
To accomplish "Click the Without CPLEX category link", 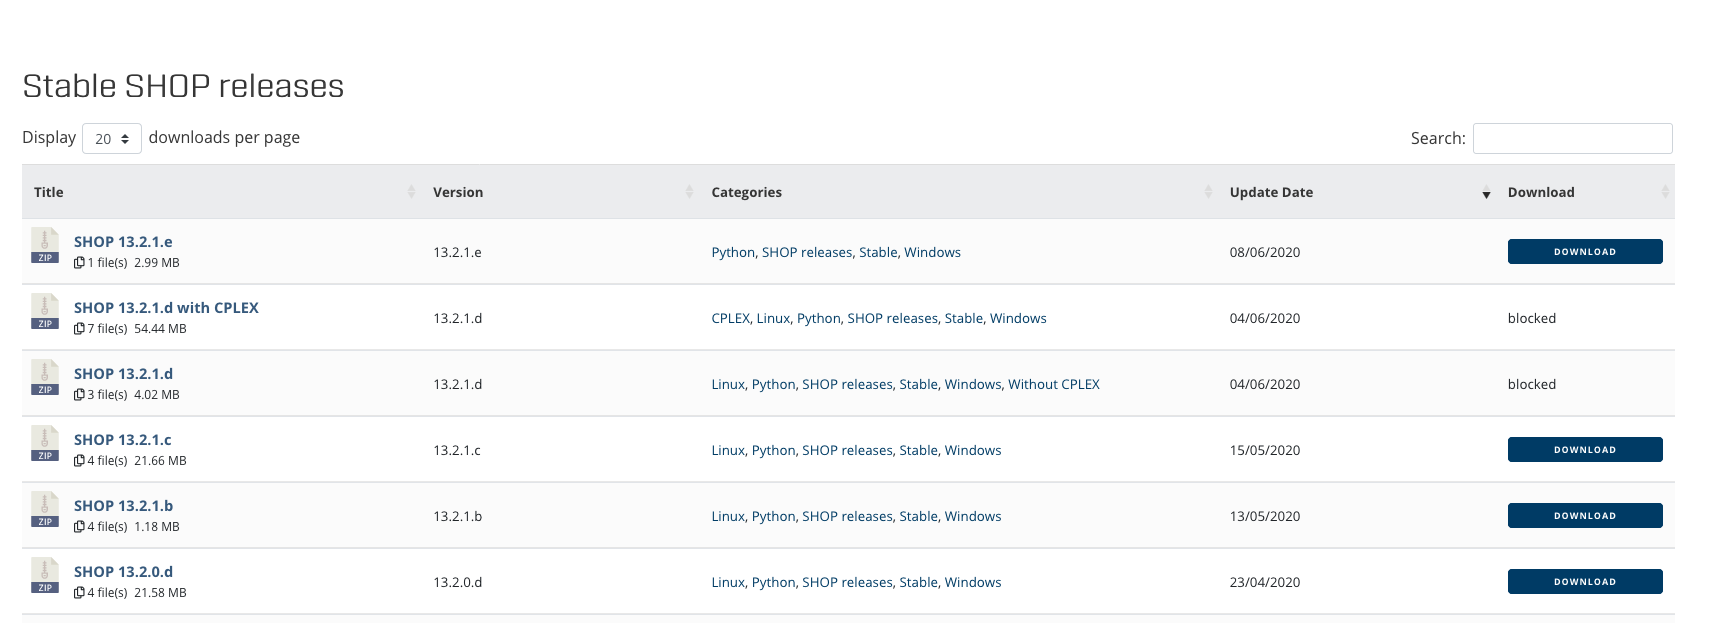I will pyautogui.click(x=1054, y=385).
